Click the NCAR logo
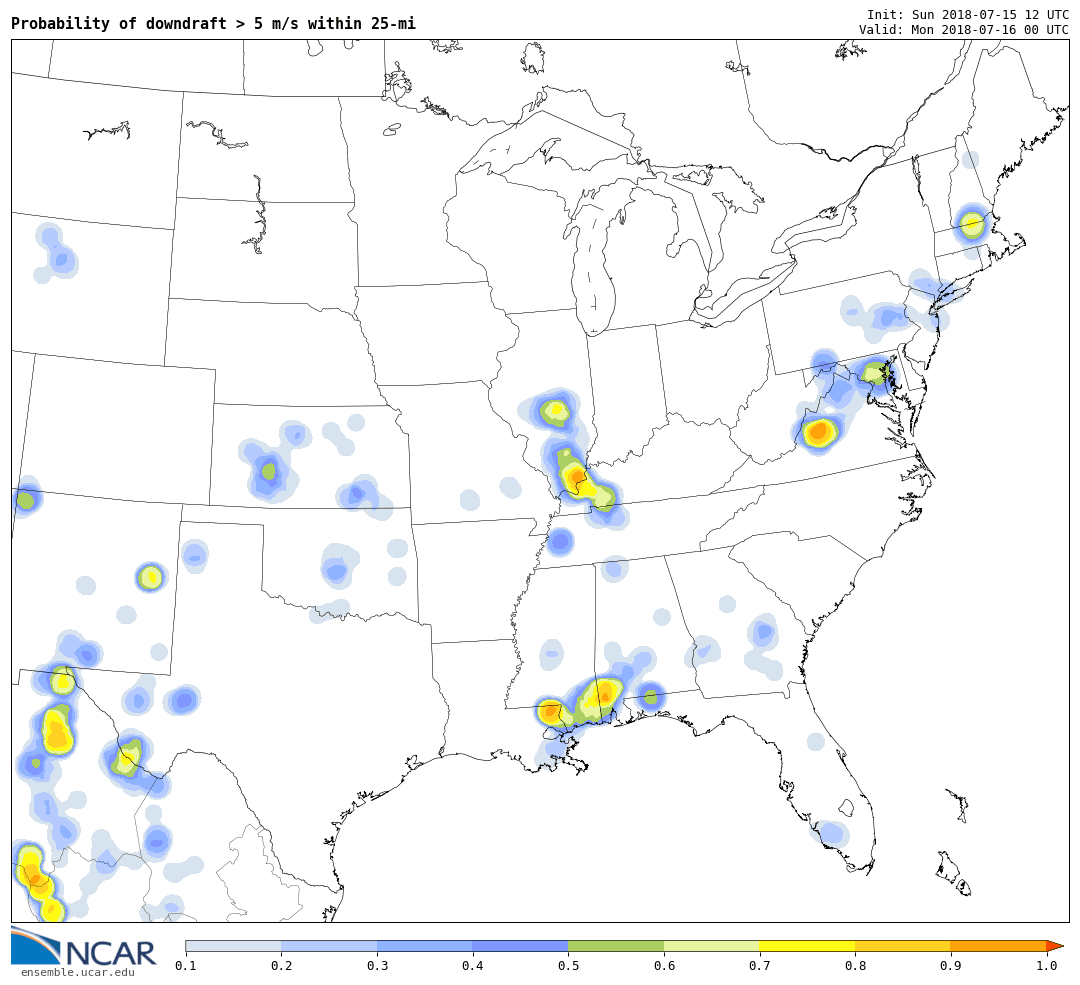Screen dimensions: 1080x985 tap(84, 948)
